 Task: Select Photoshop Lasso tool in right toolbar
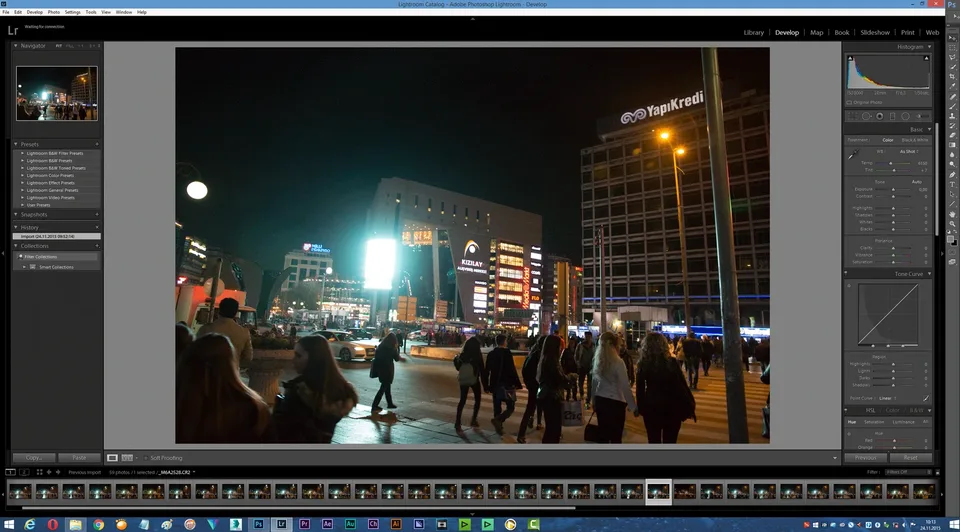[x=952, y=57]
